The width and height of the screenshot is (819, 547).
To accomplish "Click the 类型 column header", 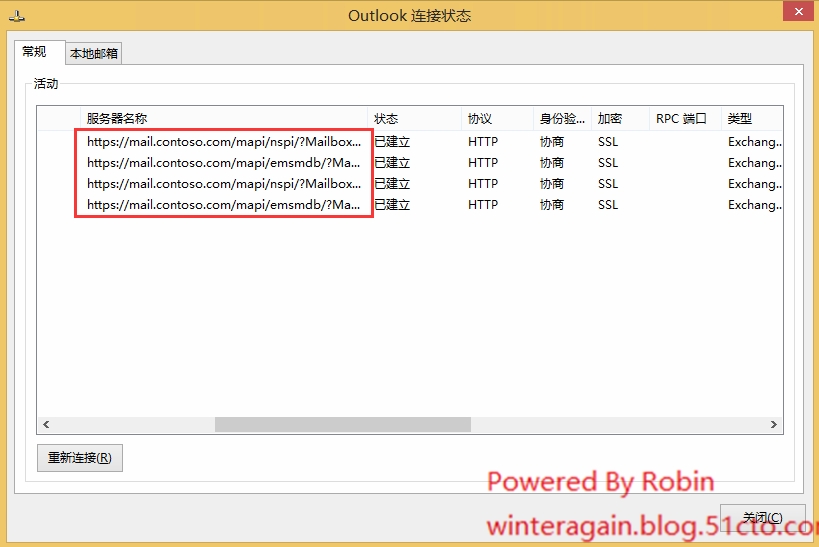I will 752,119.
